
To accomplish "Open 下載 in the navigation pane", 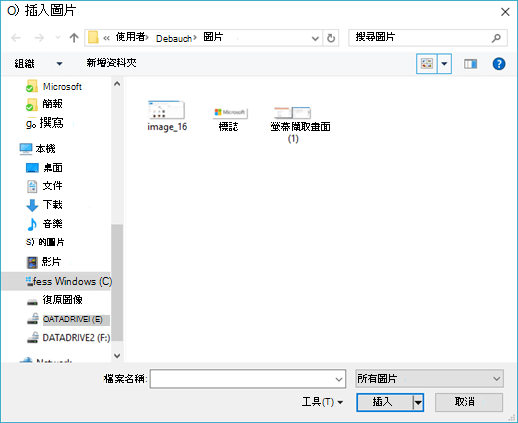I will pyautogui.click(x=44, y=205).
